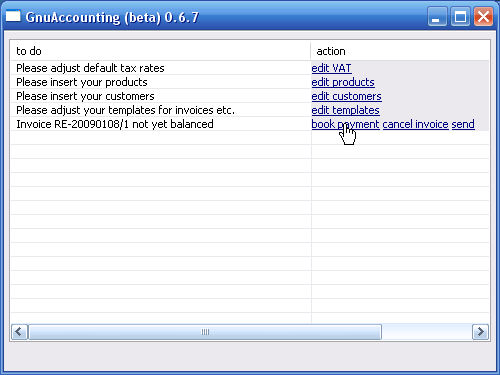Follow the edit templates link

coord(345,110)
